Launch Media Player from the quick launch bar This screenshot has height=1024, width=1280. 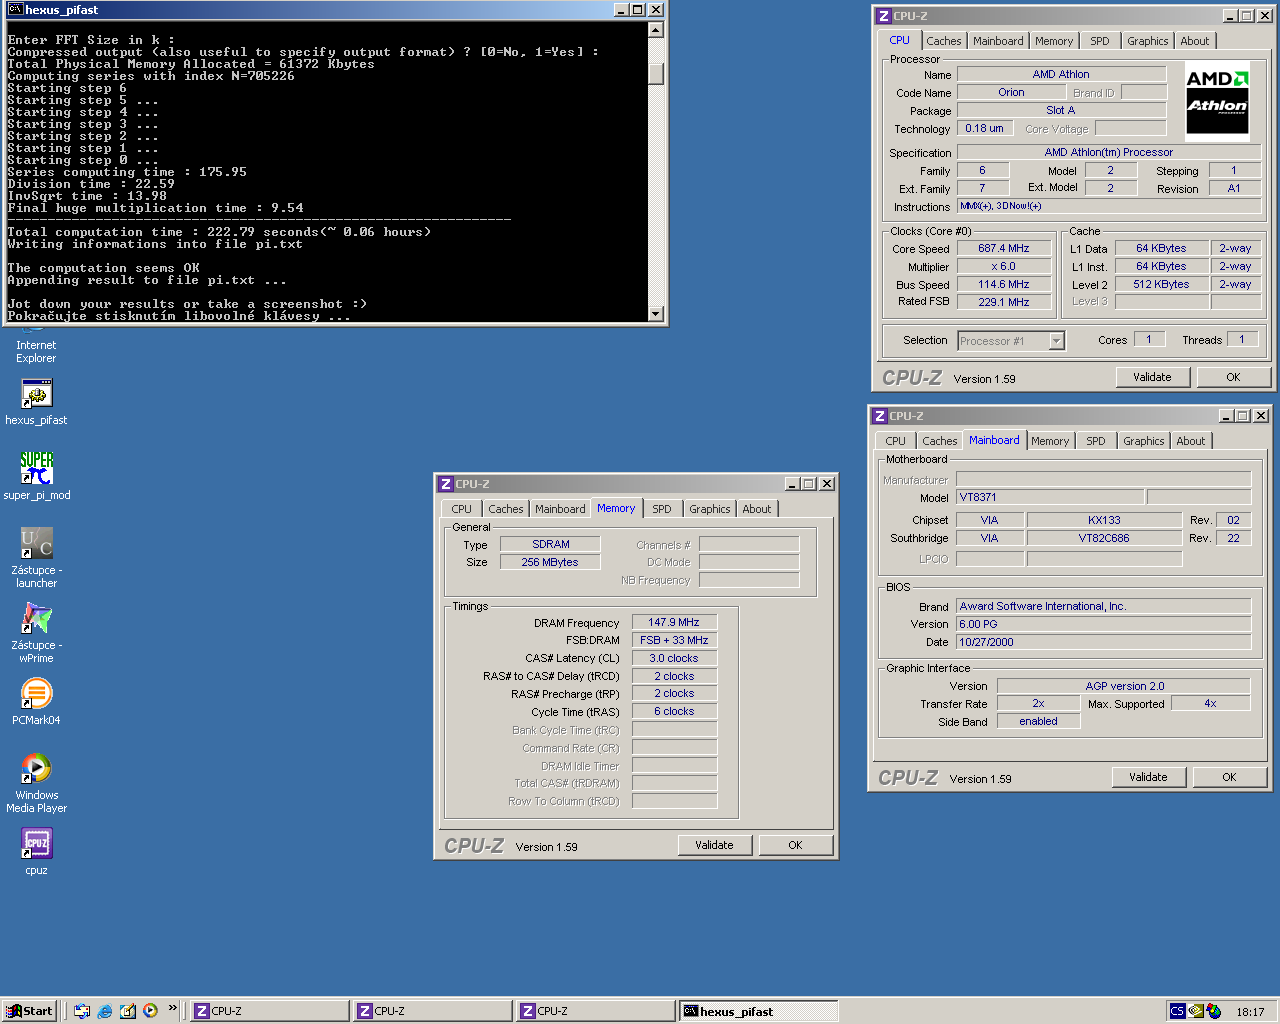click(x=150, y=1011)
